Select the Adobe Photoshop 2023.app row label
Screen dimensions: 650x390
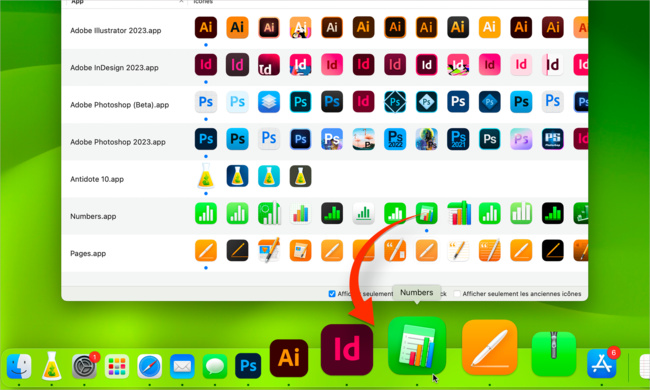click(x=118, y=142)
